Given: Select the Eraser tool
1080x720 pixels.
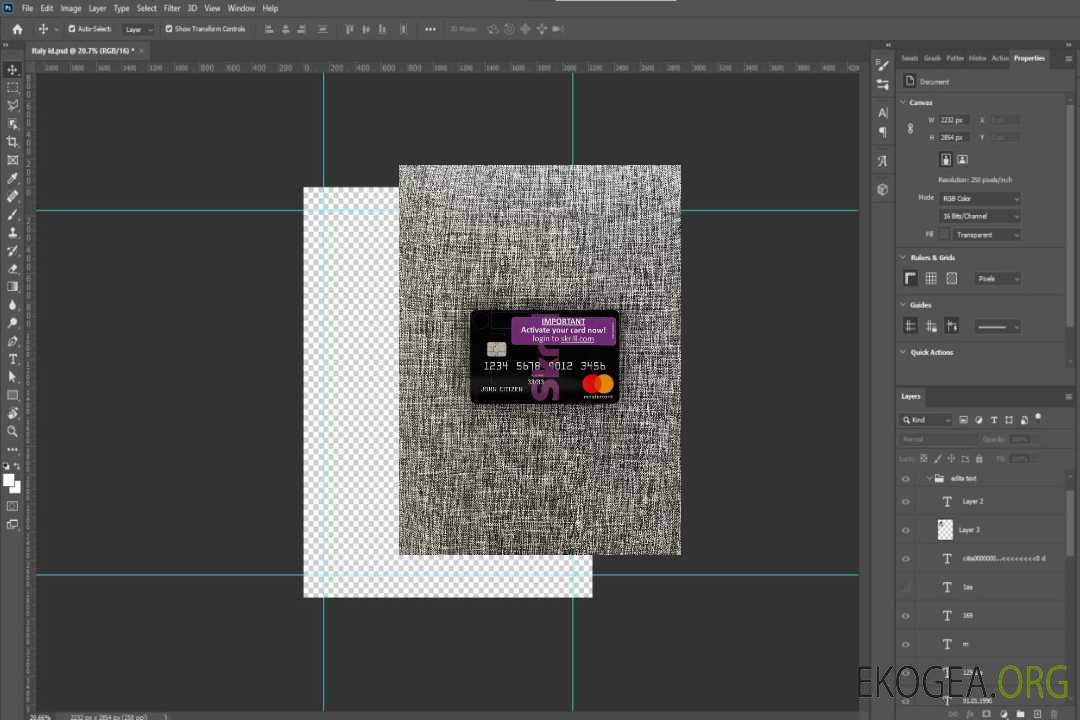Looking at the screenshot, I should pos(12,269).
